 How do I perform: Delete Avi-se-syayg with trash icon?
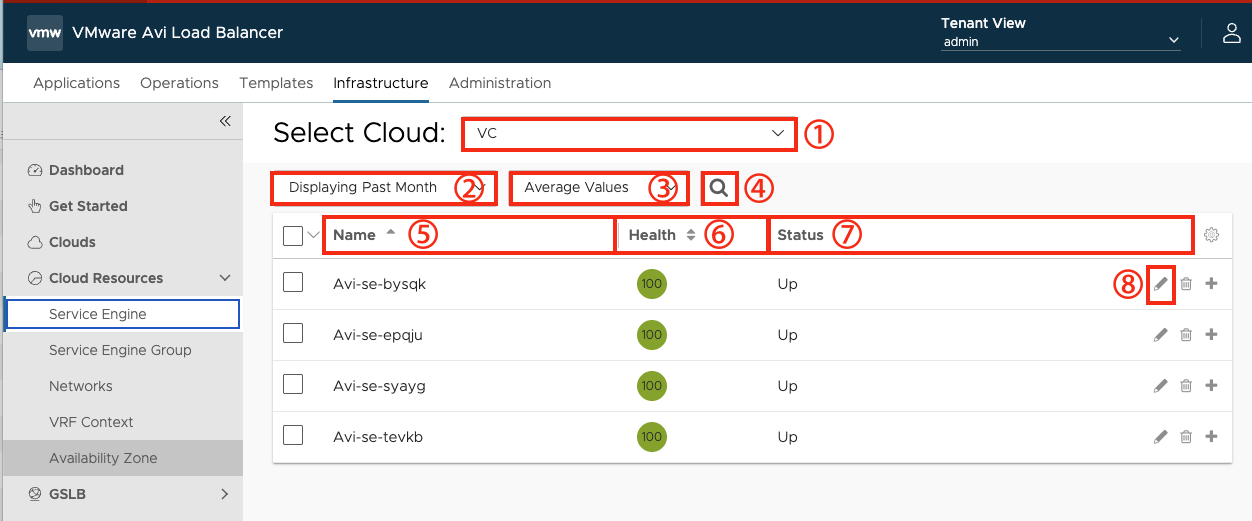(x=1186, y=386)
